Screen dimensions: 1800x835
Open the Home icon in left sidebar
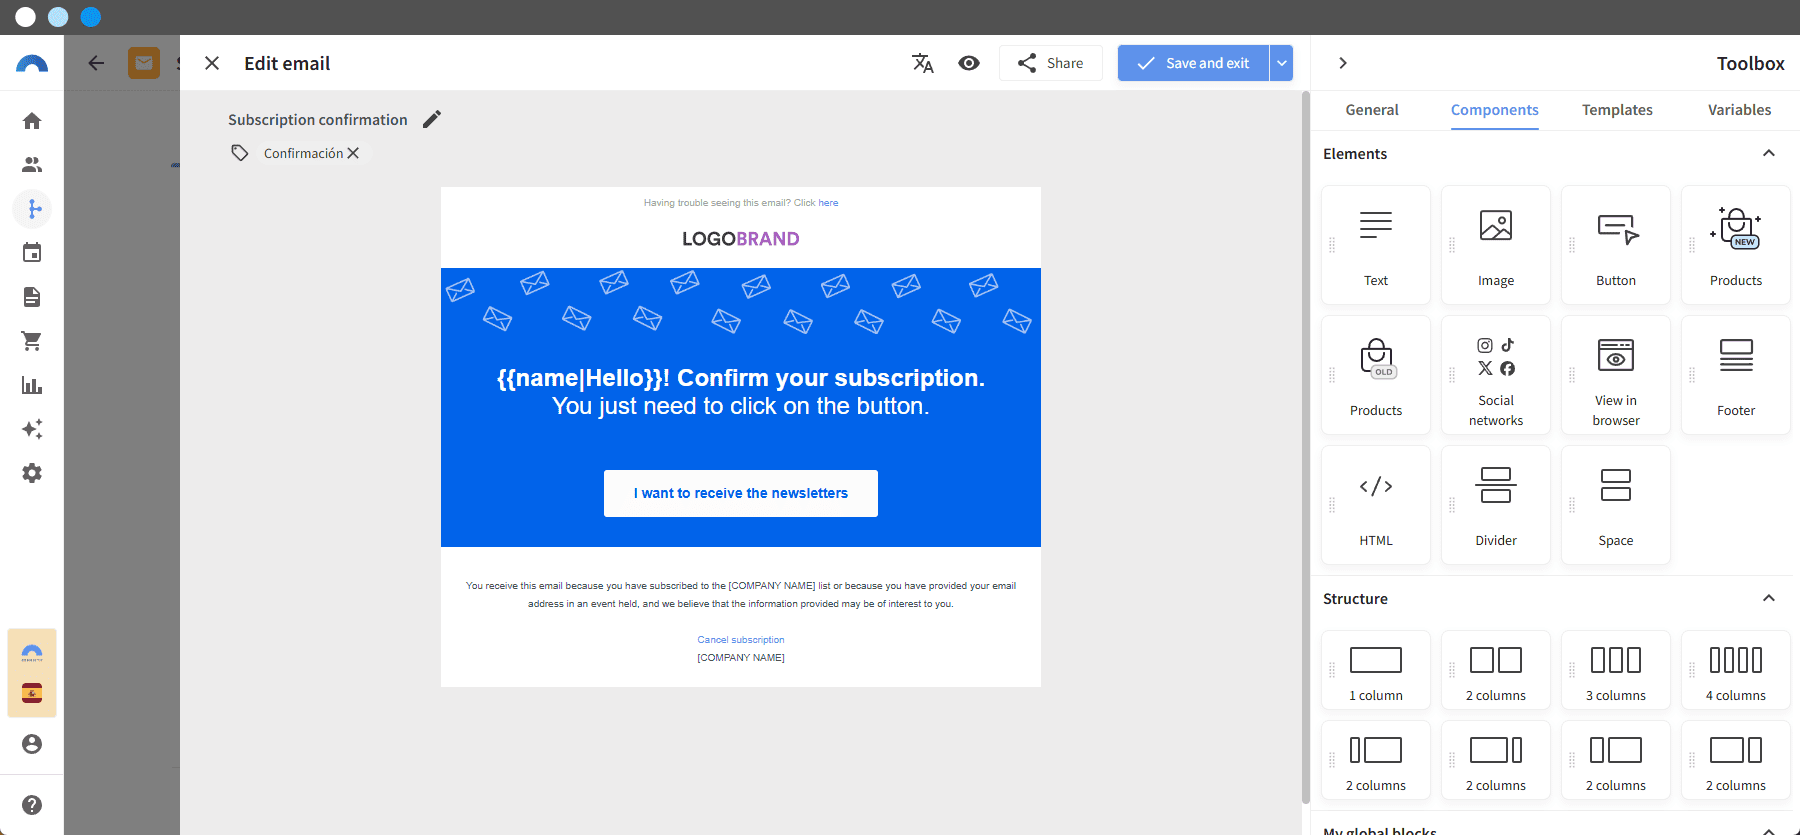tap(32, 121)
